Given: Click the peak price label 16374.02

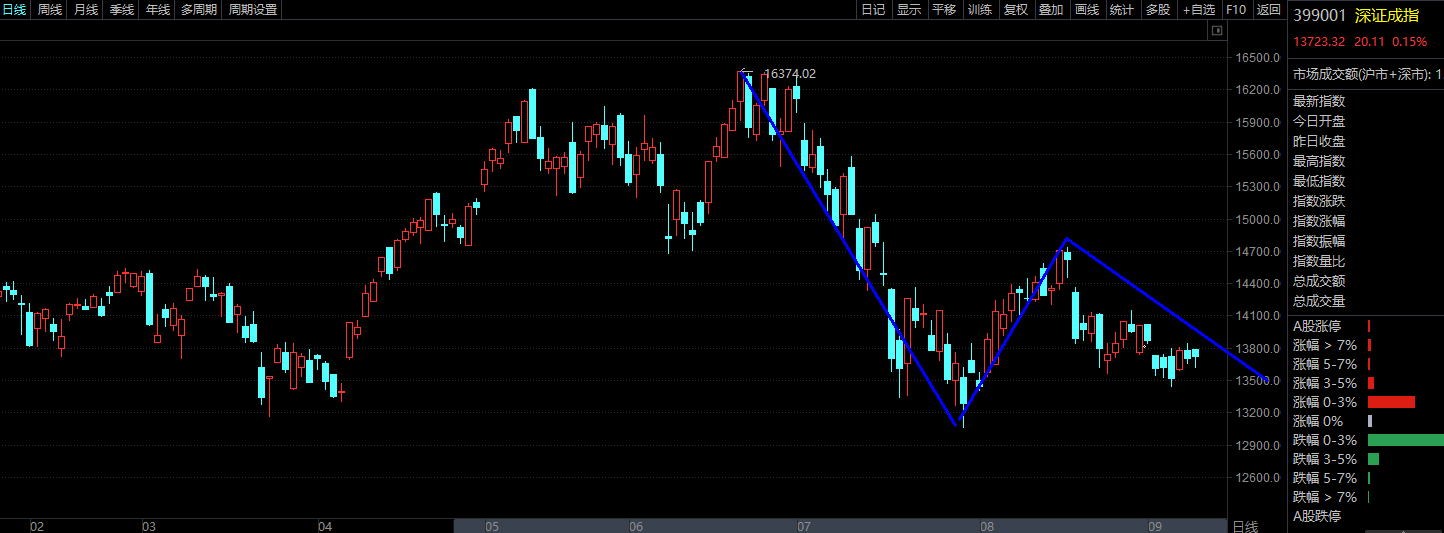Looking at the screenshot, I should pos(790,74).
